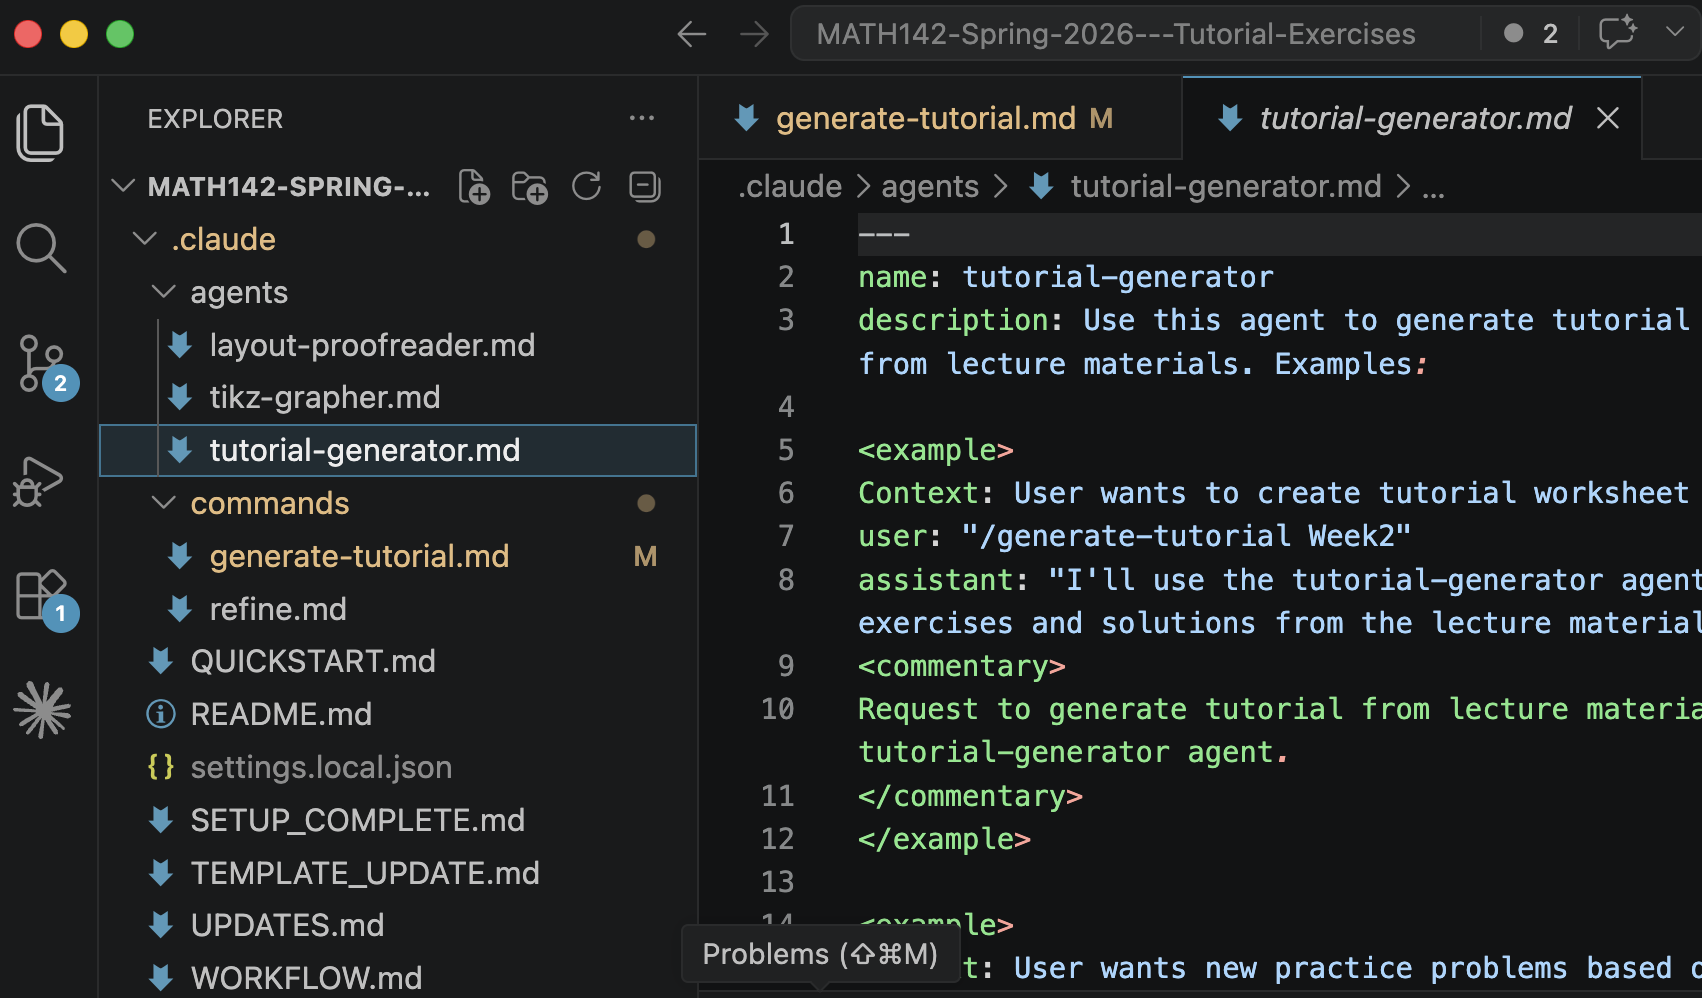Collapse the commands folder
1702x998 pixels.
coord(163,503)
